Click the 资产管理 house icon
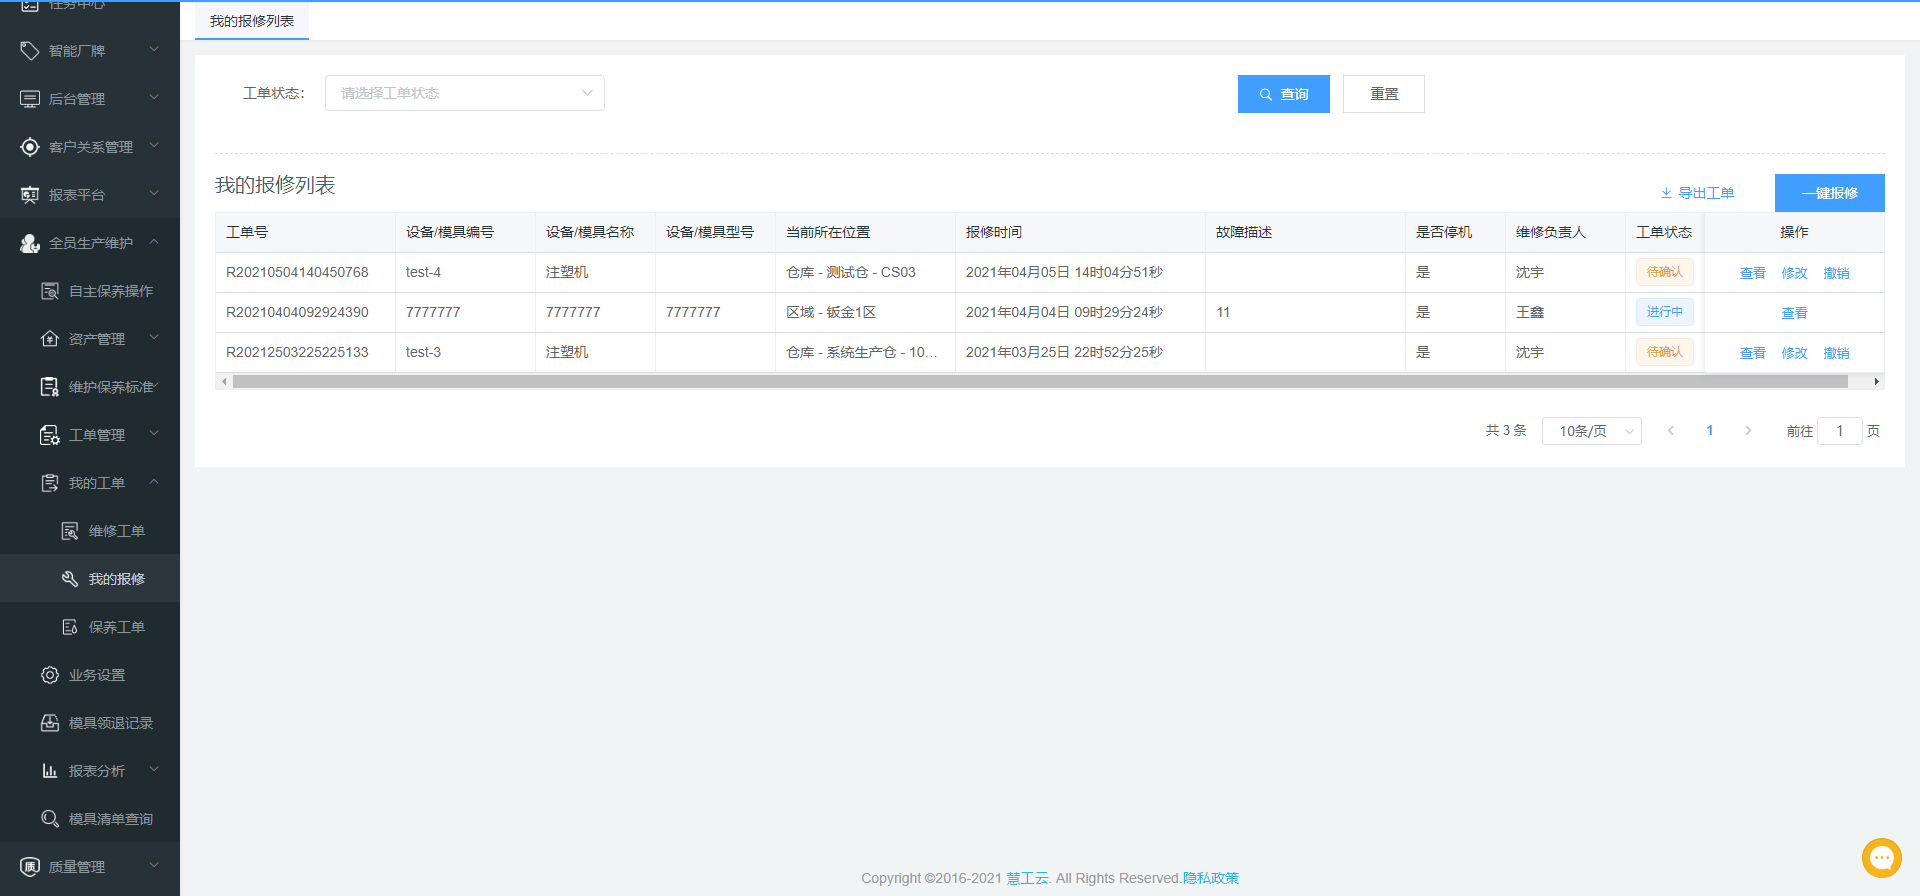Viewport: 1920px width, 896px height. pos(50,339)
